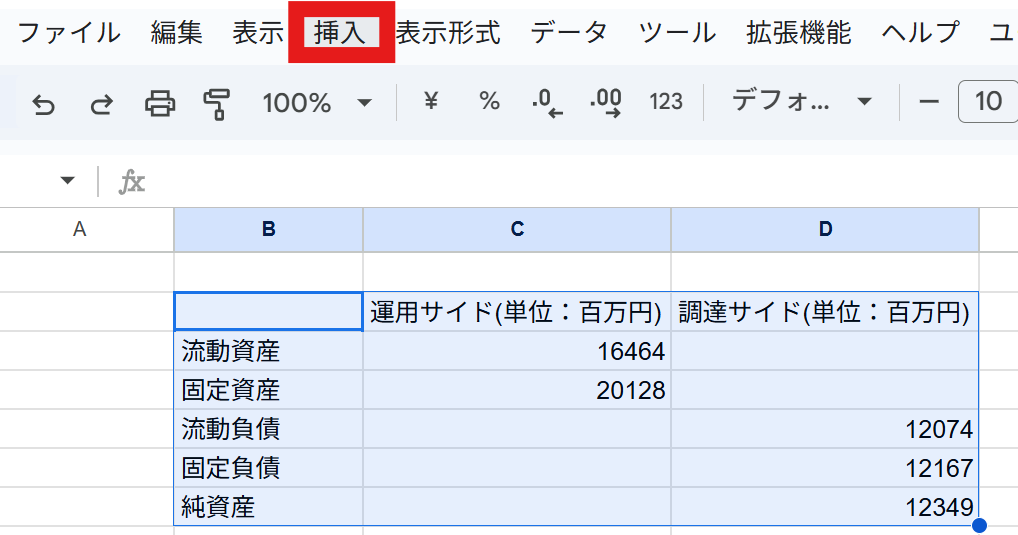Decrease decimal places button
Viewport: 1018px width, 535px height.
(547, 102)
